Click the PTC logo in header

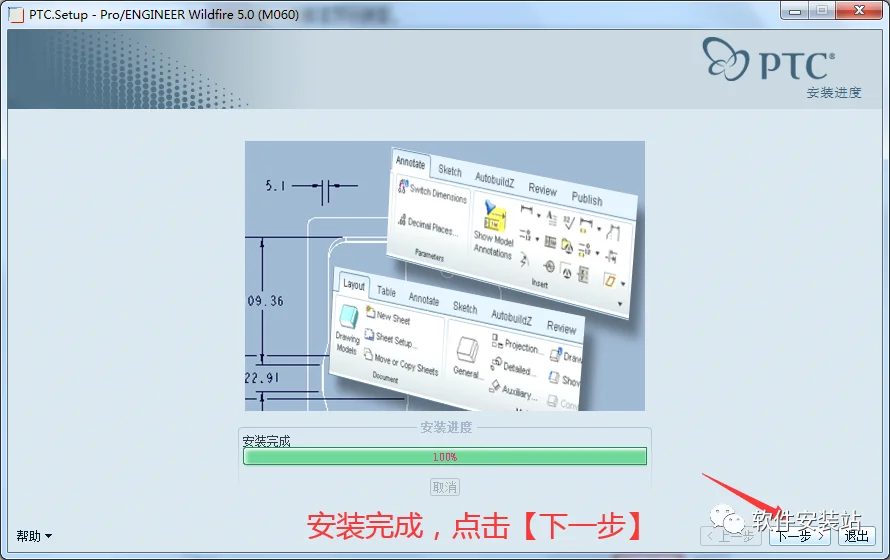click(x=769, y=60)
